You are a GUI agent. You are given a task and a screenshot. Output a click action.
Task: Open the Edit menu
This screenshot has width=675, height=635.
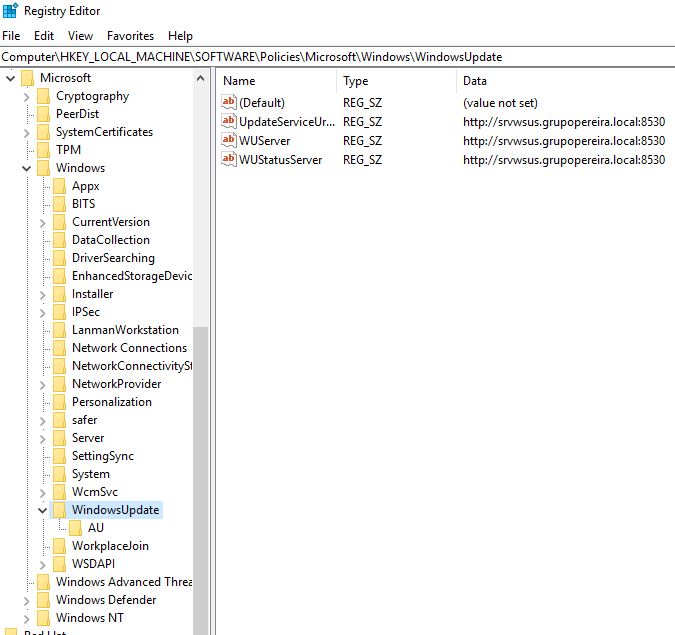pyautogui.click(x=44, y=36)
